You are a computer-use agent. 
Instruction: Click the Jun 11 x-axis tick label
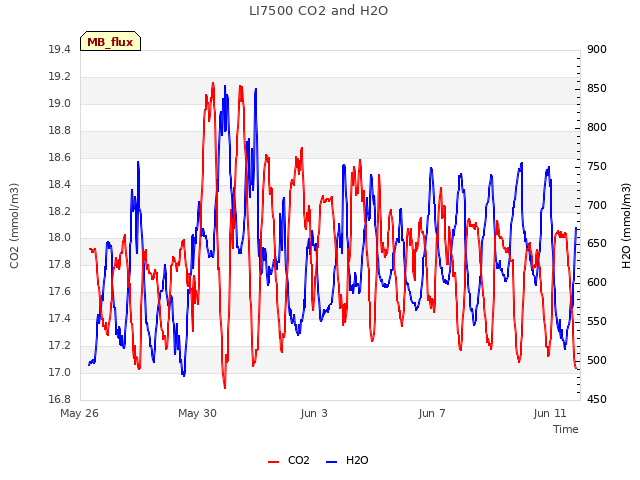550,413
